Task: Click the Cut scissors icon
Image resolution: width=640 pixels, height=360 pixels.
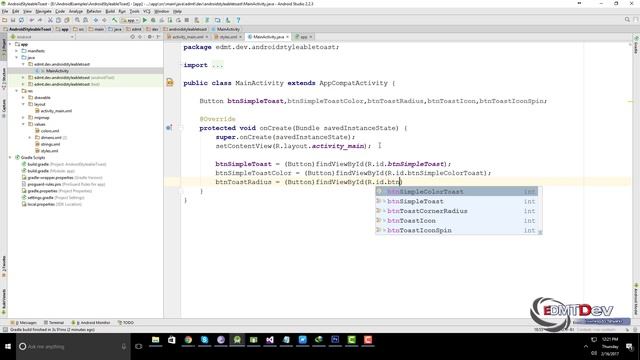Action: point(50,20)
